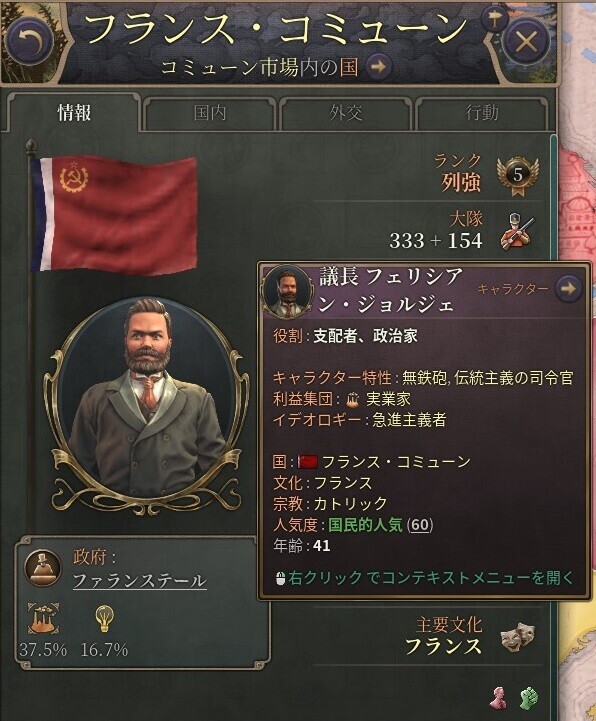Click the soldier battalion icon
The image size is (596, 721).
point(517,231)
